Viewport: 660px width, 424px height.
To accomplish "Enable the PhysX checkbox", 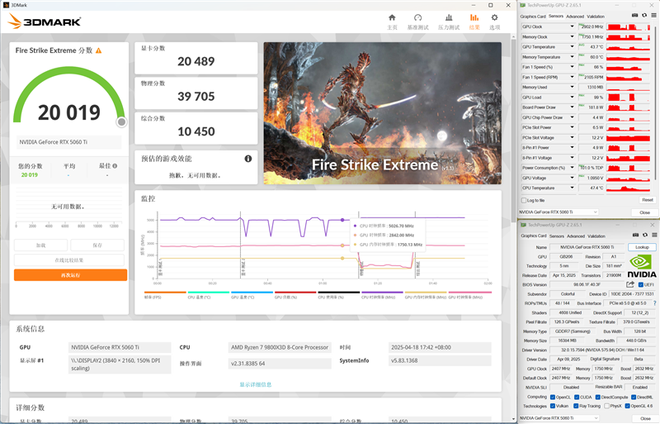I will 607,406.
